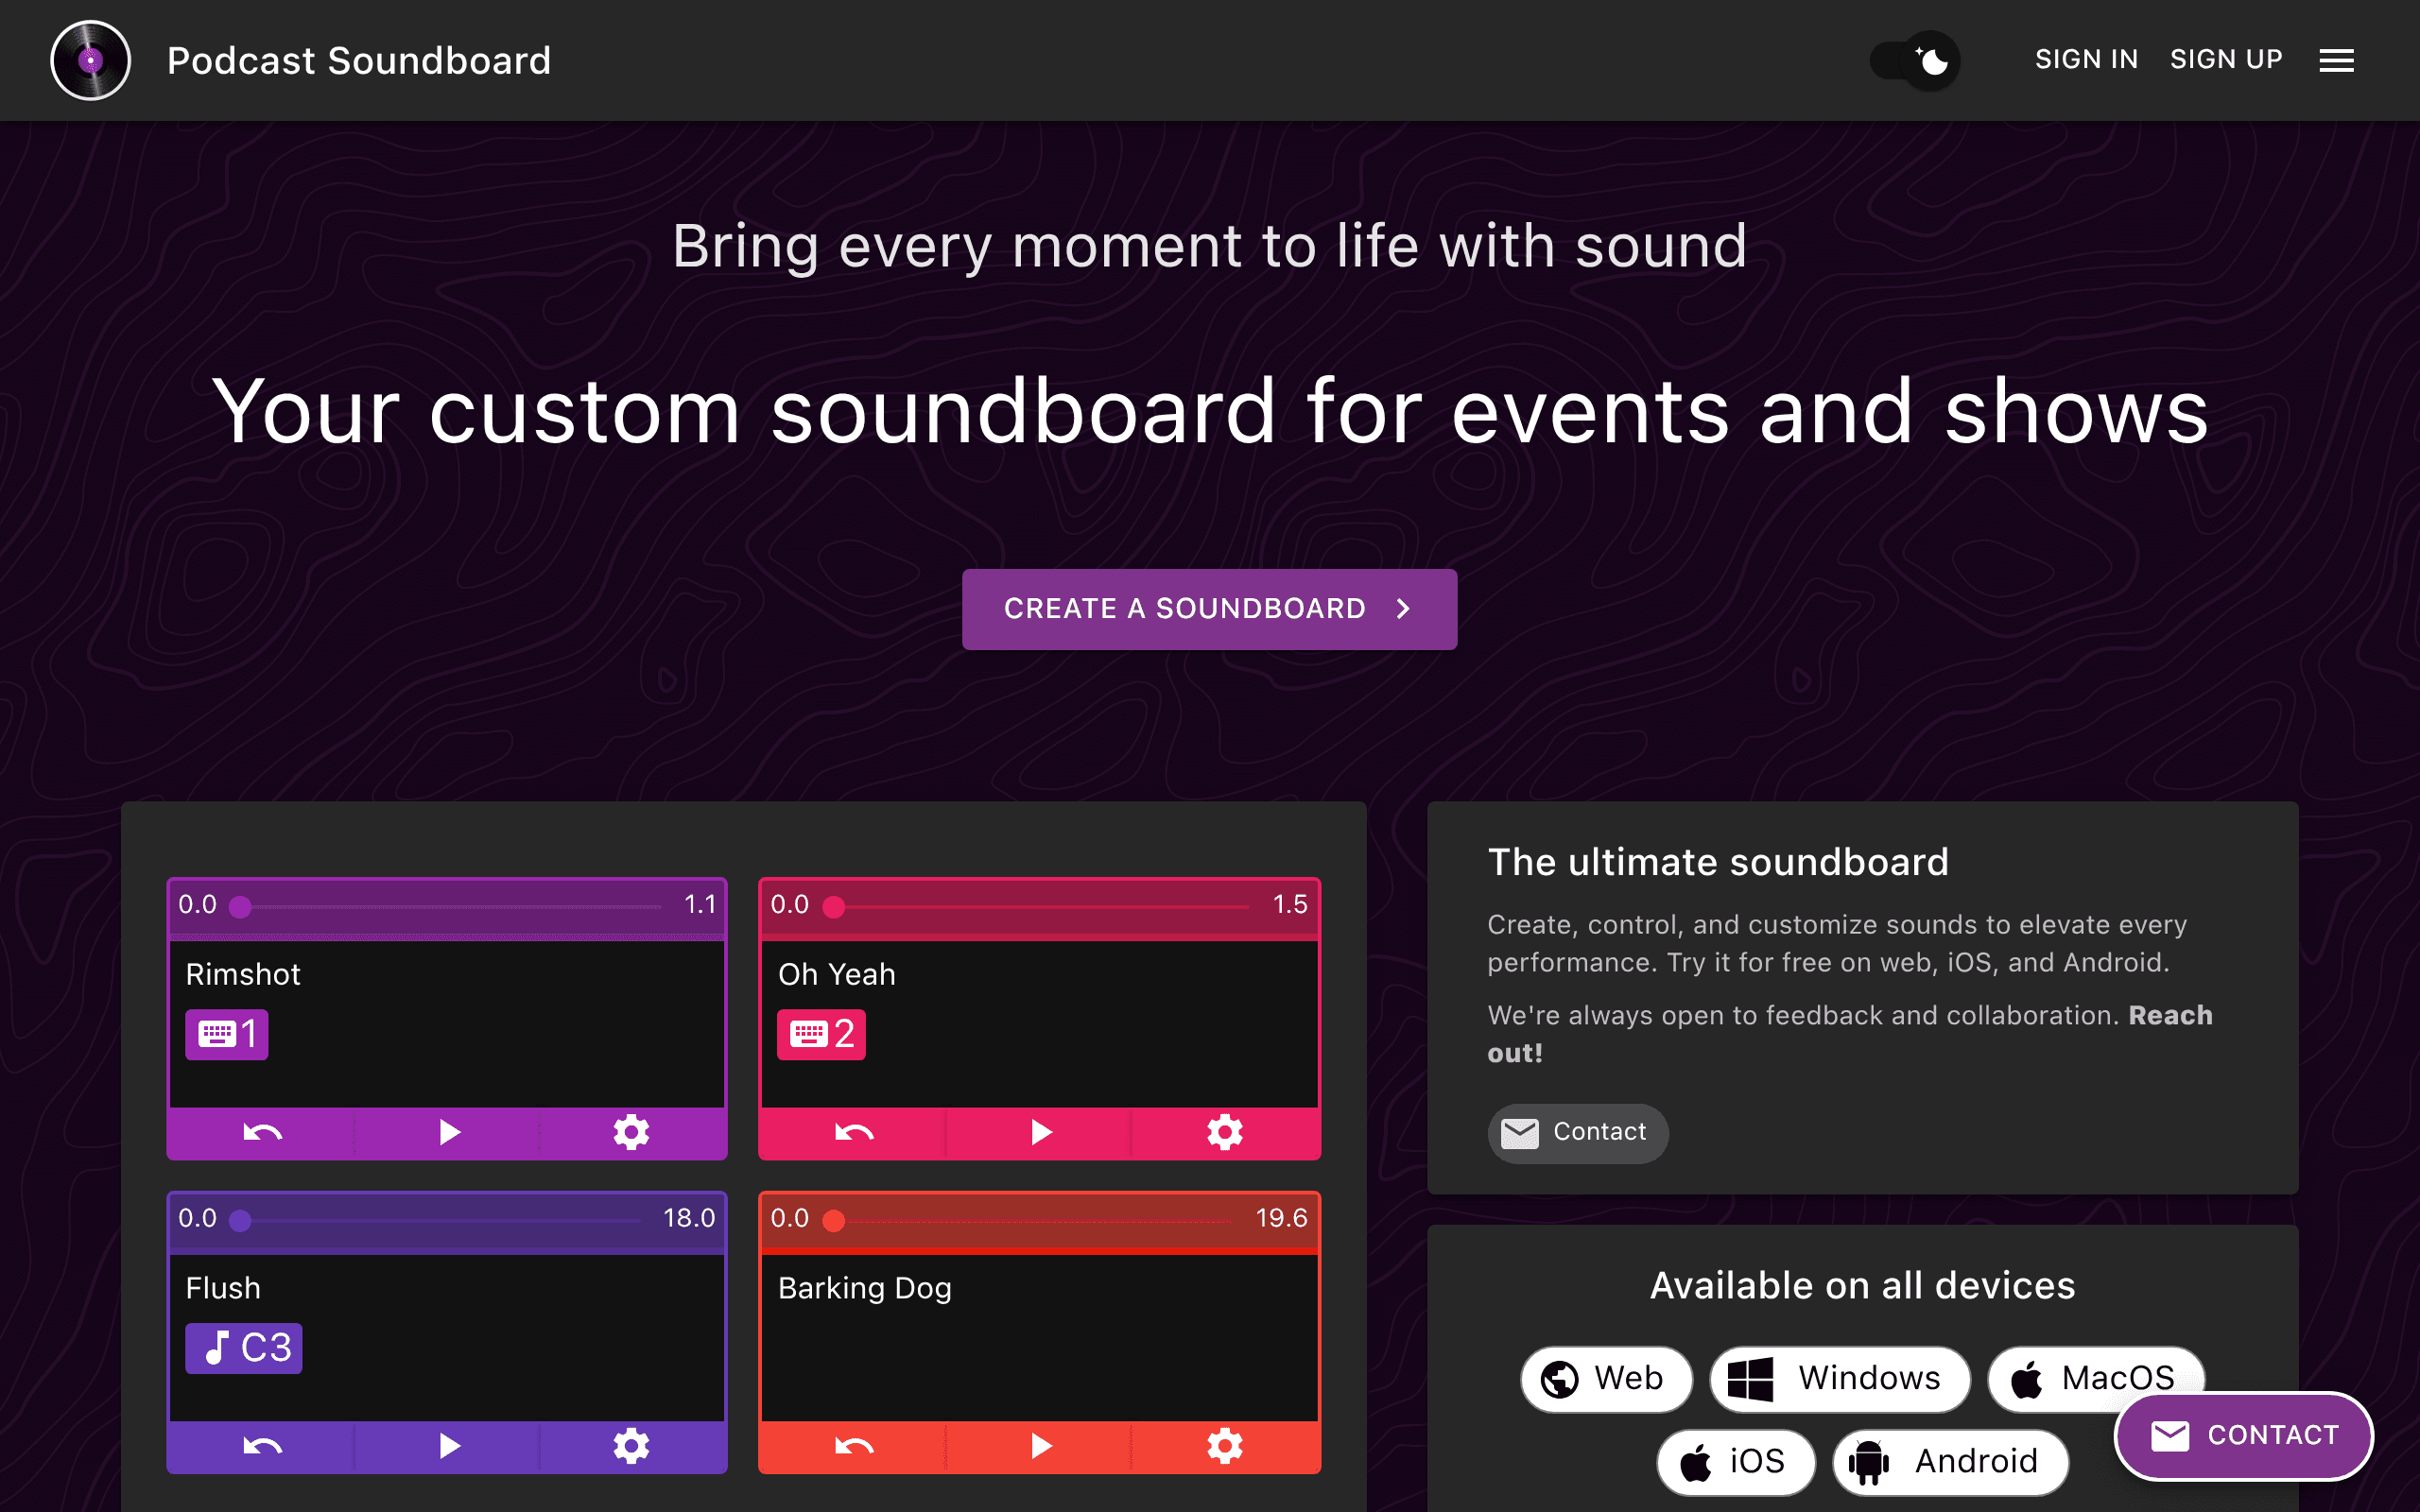Select the Windows device pill
Viewport: 2420px width, 1512px height.
[x=1839, y=1378]
